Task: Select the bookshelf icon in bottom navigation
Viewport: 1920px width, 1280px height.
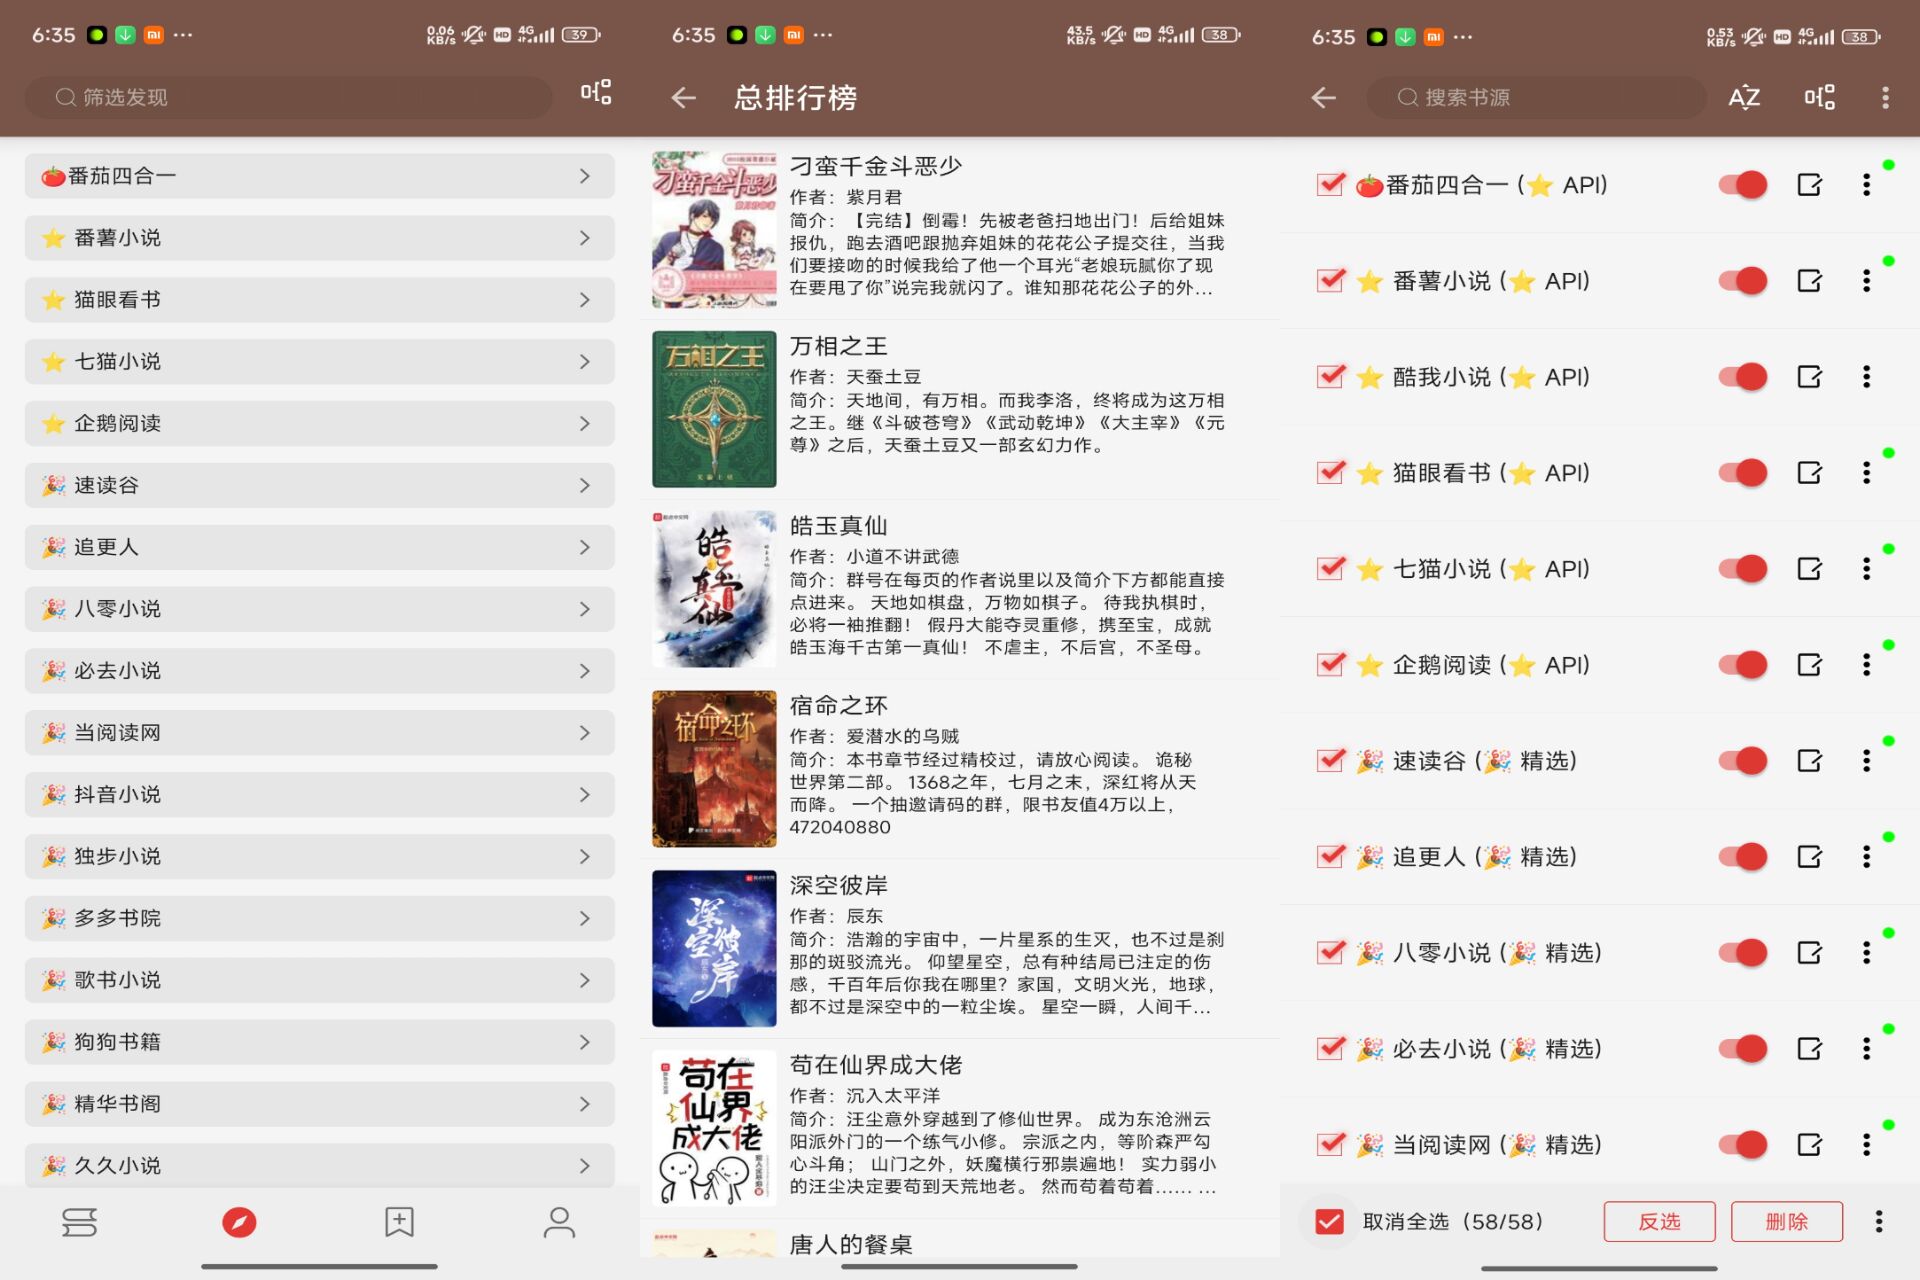Action: pyautogui.click(x=80, y=1222)
